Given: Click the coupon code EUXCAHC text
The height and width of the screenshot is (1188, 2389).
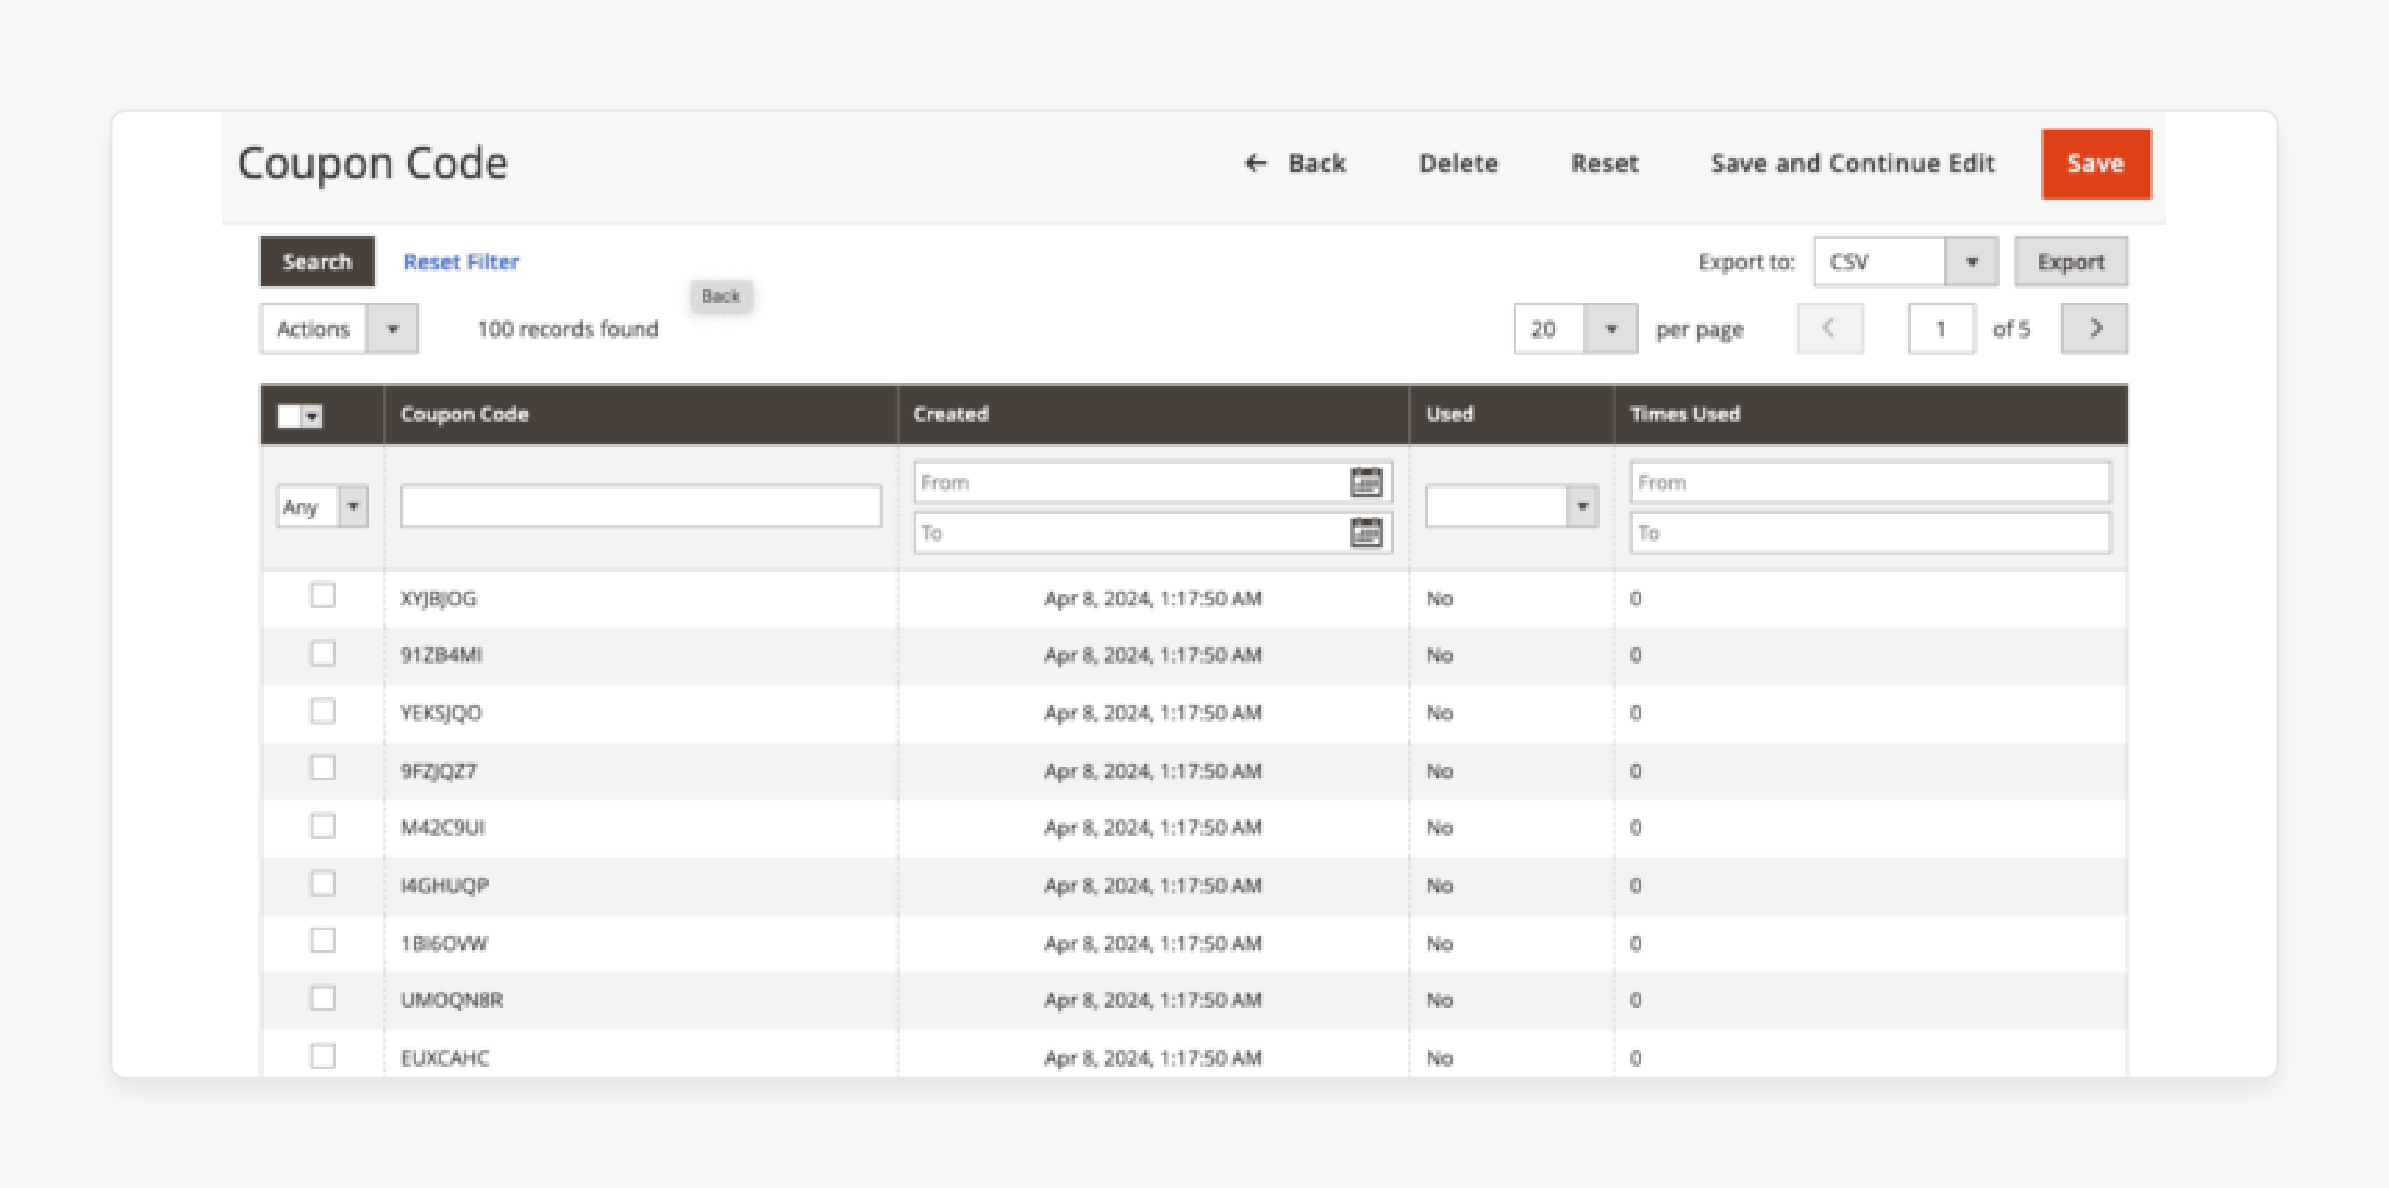Looking at the screenshot, I should [x=445, y=1058].
